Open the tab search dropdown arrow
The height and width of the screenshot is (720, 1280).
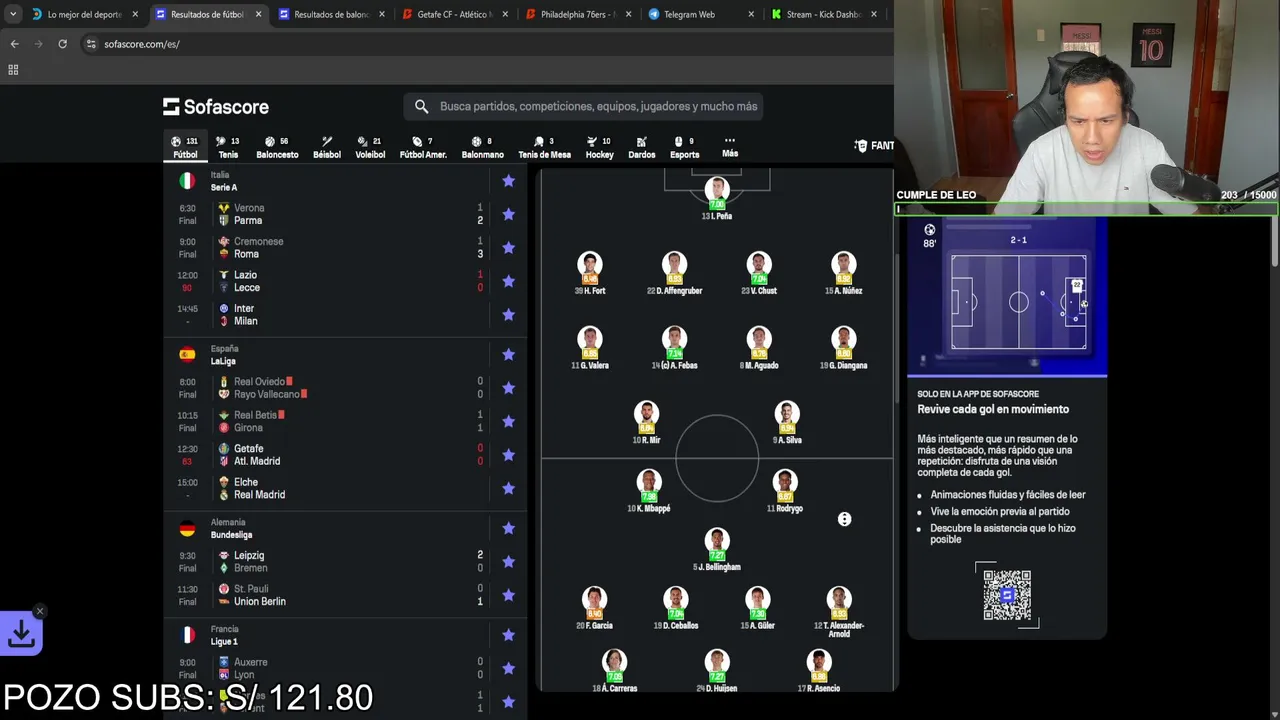click(x=13, y=14)
